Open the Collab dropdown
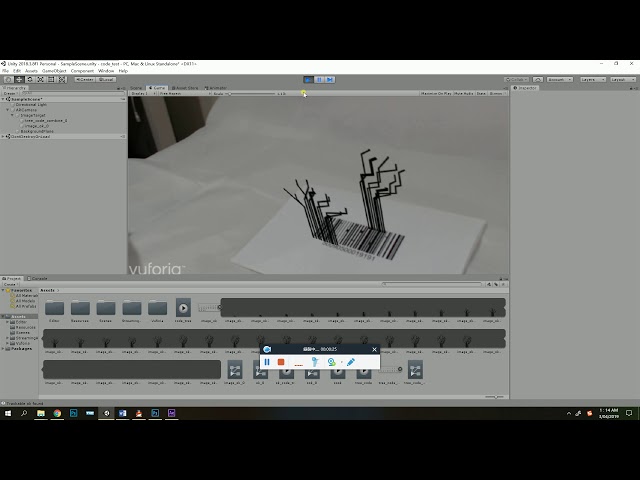This screenshot has width=640, height=480. (516, 80)
